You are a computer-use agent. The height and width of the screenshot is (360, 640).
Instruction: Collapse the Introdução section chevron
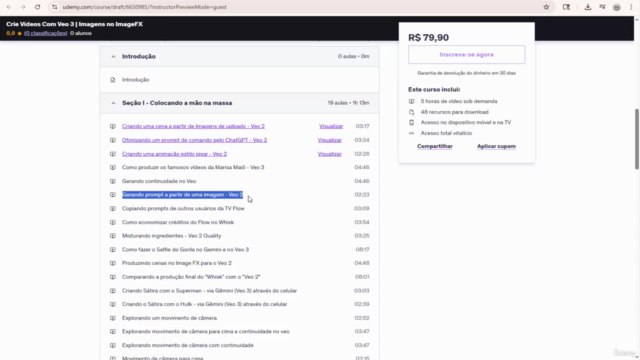coord(113,57)
